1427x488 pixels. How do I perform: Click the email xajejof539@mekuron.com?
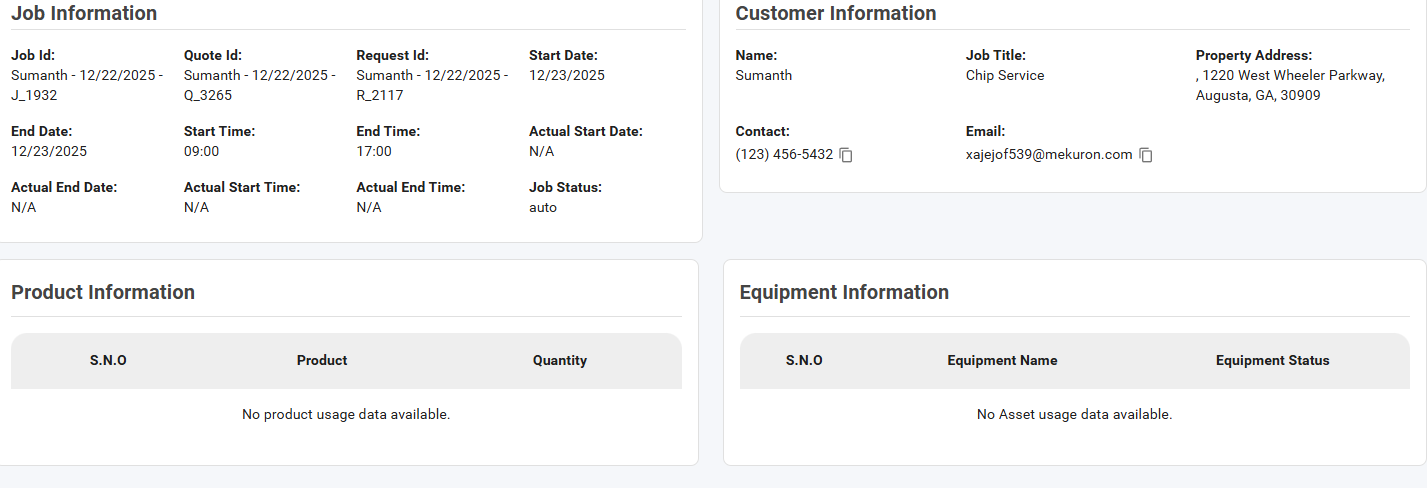(x=1048, y=155)
